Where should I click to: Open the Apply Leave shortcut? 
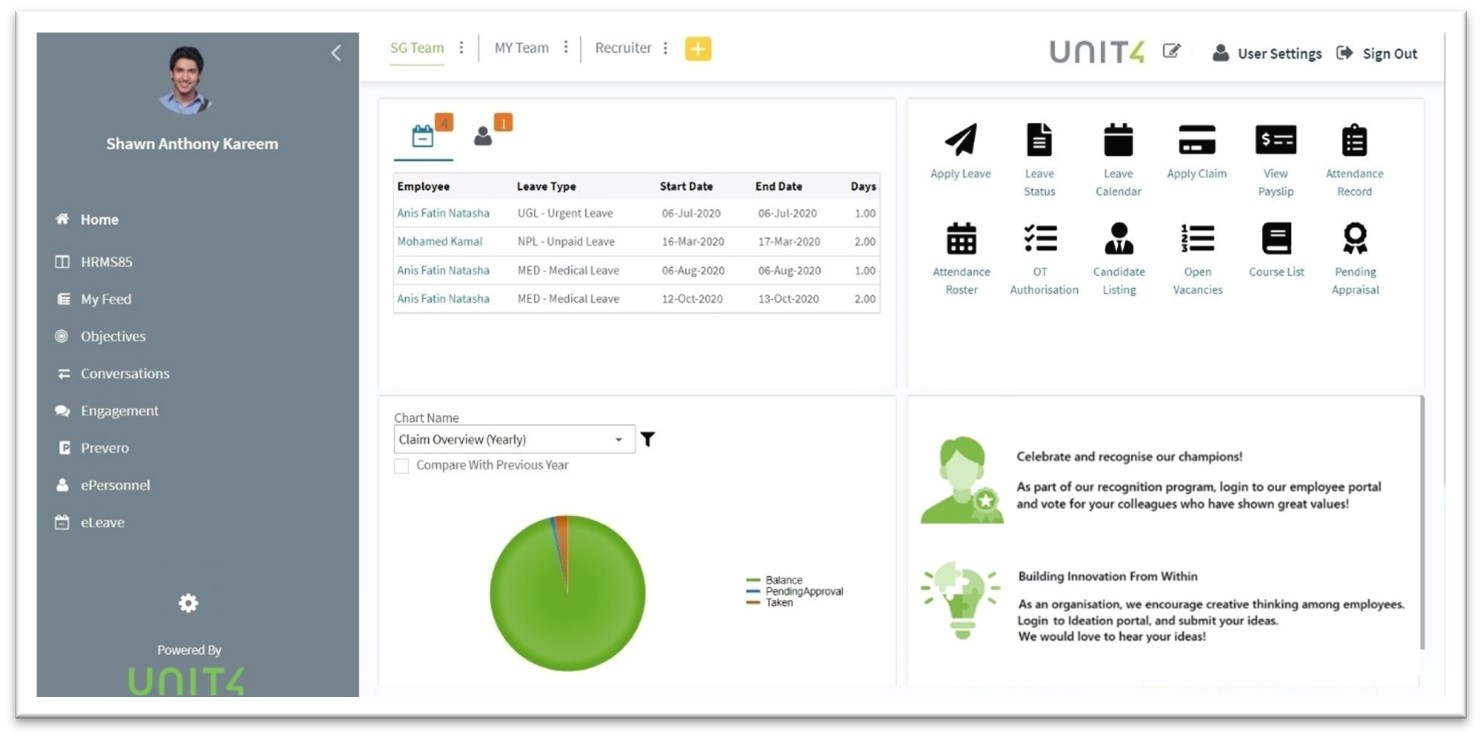(x=960, y=152)
